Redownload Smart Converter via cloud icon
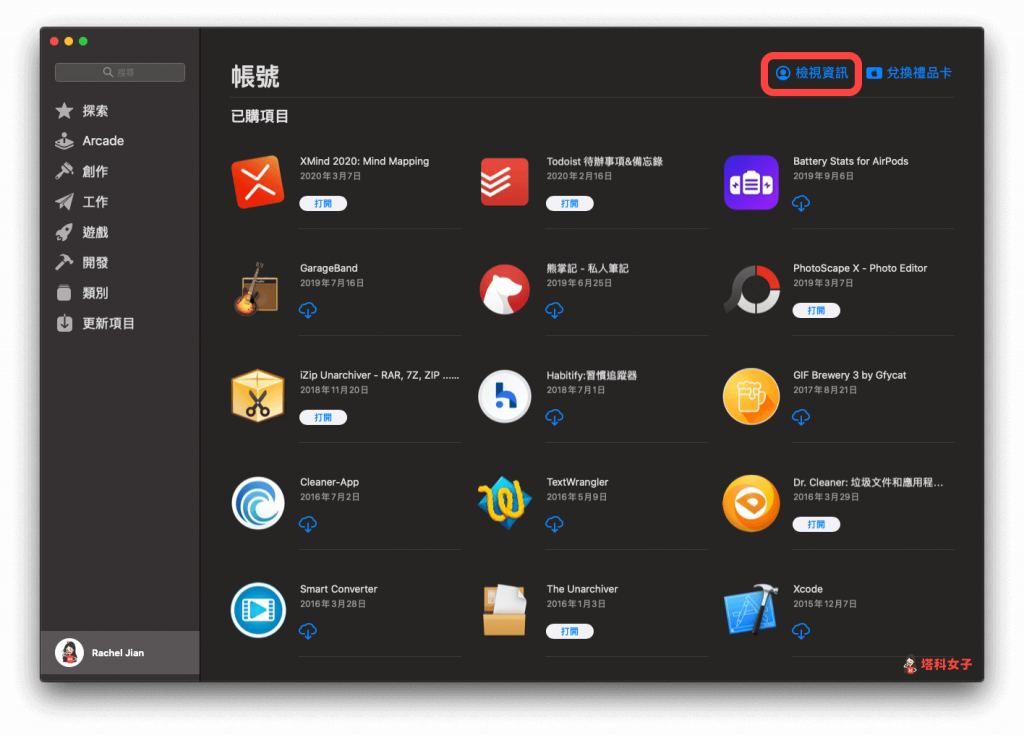The image size is (1024, 735). pyautogui.click(x=308, y=630)
